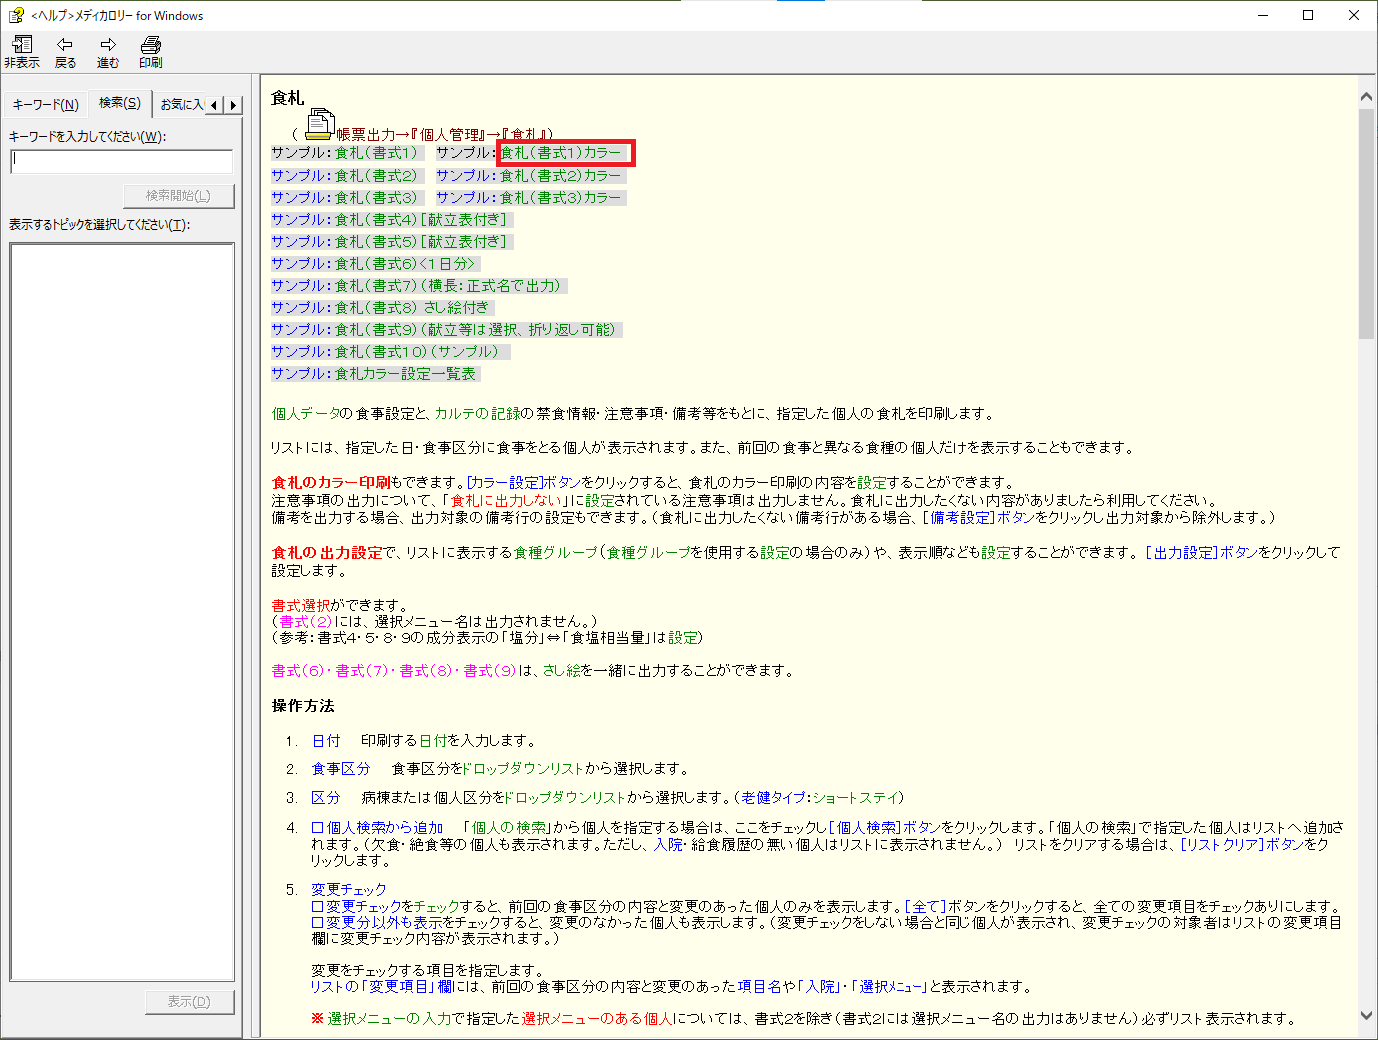Click the 表示(D) button

(x=189, y=1002)
